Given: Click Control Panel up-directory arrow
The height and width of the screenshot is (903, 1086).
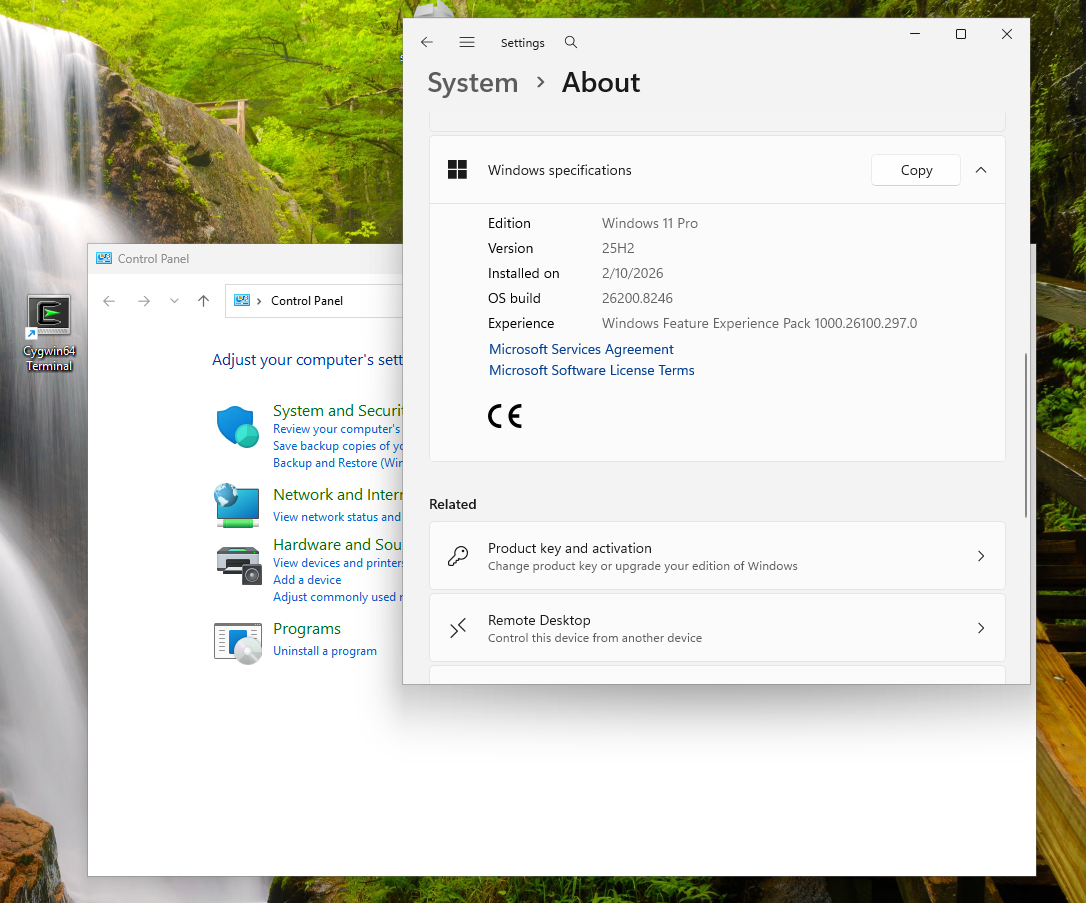Looking at the screenshot, I should [x=204, y=301].
